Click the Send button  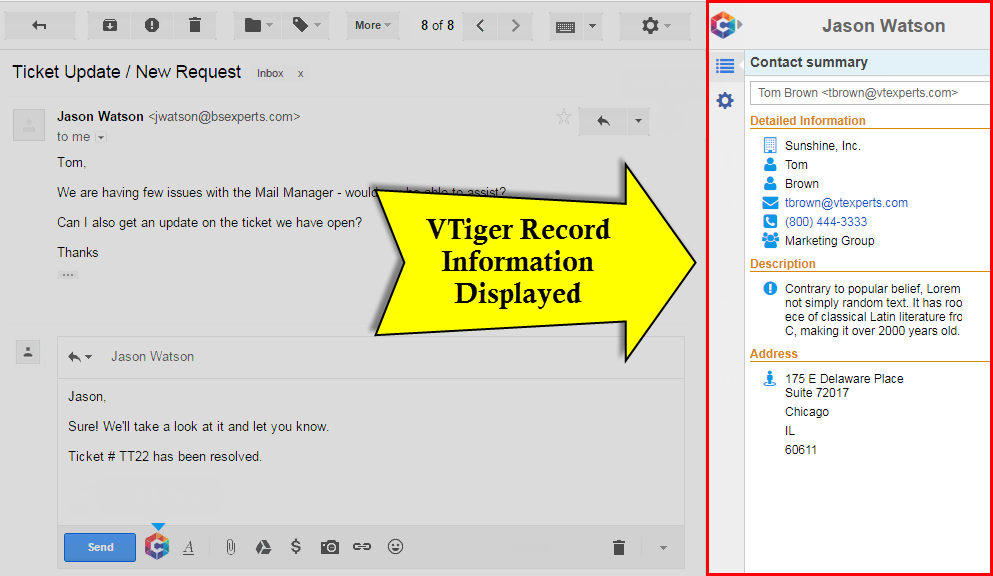(x=99, y=546)
